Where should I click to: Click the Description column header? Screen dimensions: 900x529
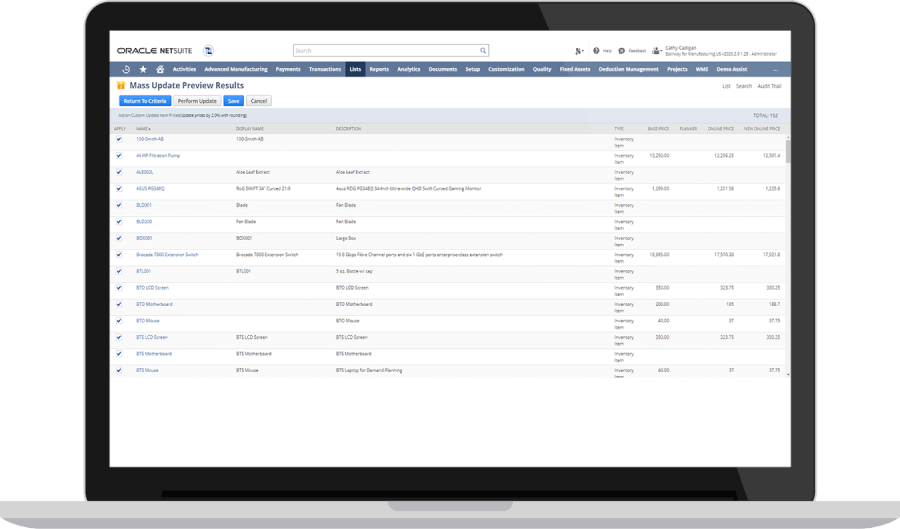pyautogui.click(x=348, y=129)
